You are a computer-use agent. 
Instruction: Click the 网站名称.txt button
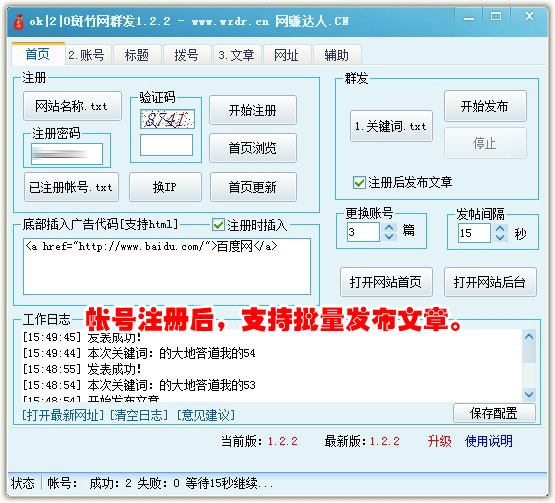[x=72, y=106]
